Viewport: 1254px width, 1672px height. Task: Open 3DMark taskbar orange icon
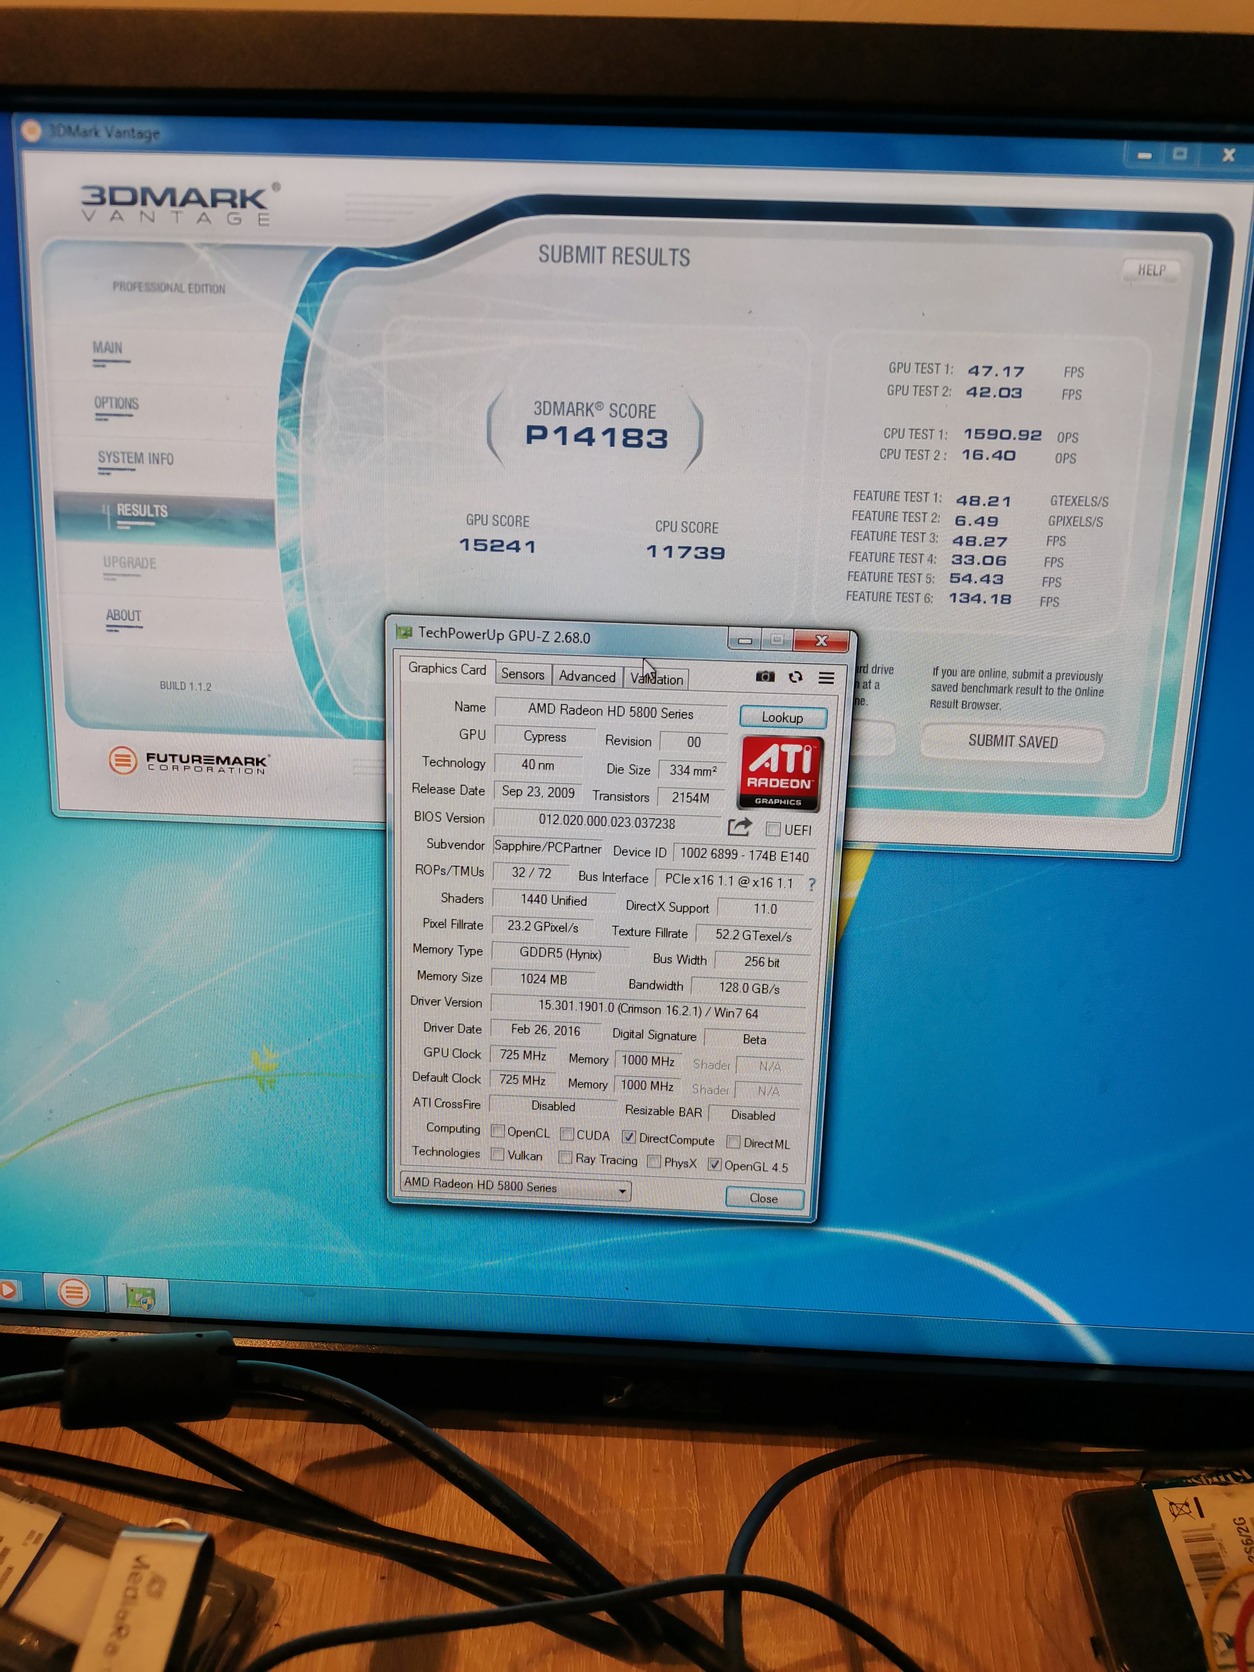73,1293
